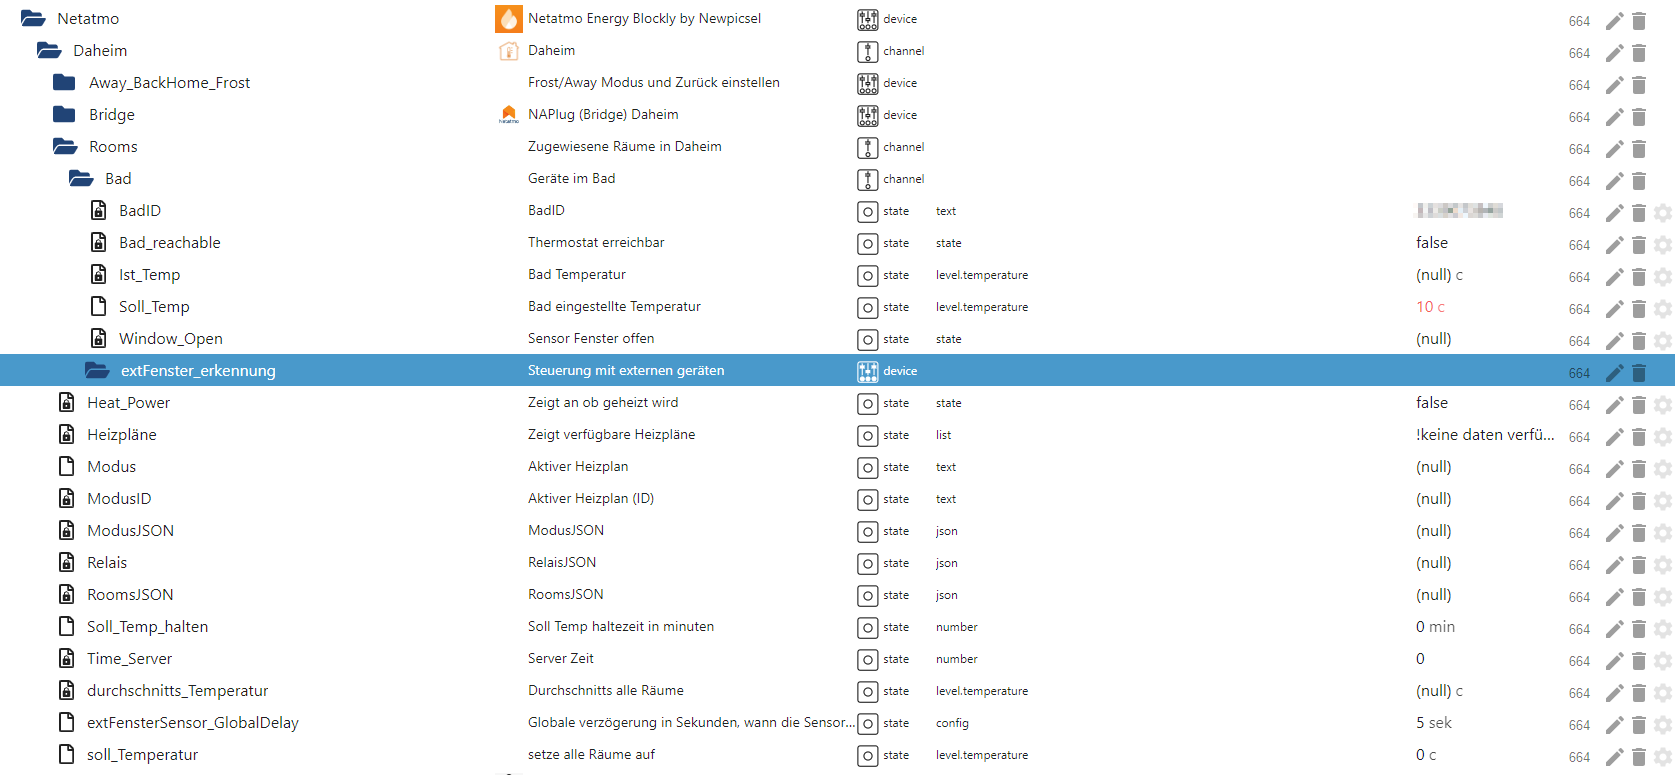Click the Heizpläne value keine daten verfü...
Screen dimensions: 1675x775
tap(1485, 434)
